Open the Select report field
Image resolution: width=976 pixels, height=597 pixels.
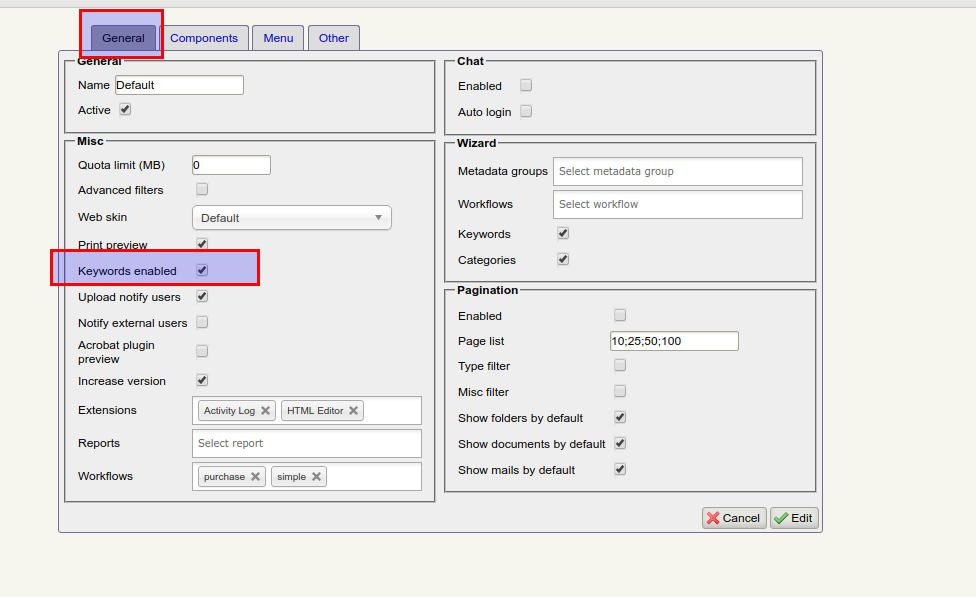[306, 443]
